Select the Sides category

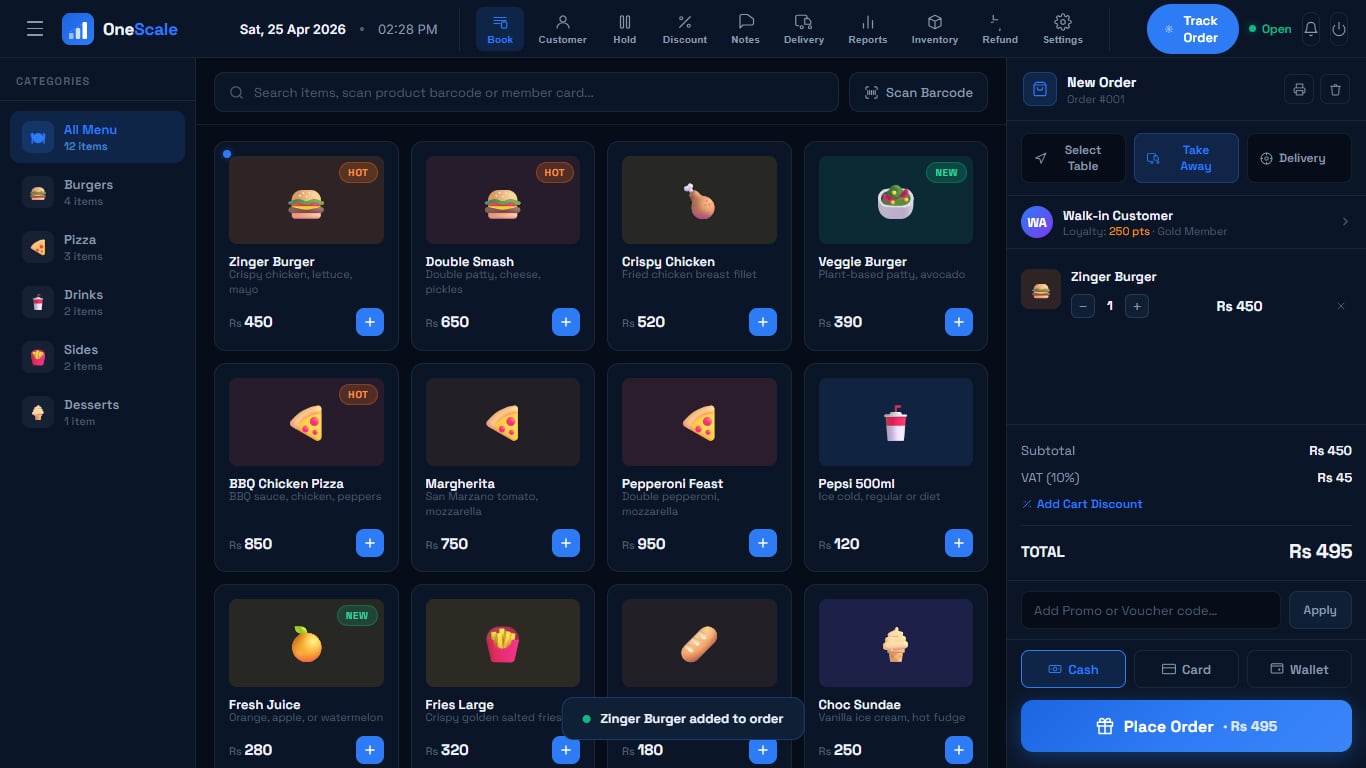pos(97,357)
